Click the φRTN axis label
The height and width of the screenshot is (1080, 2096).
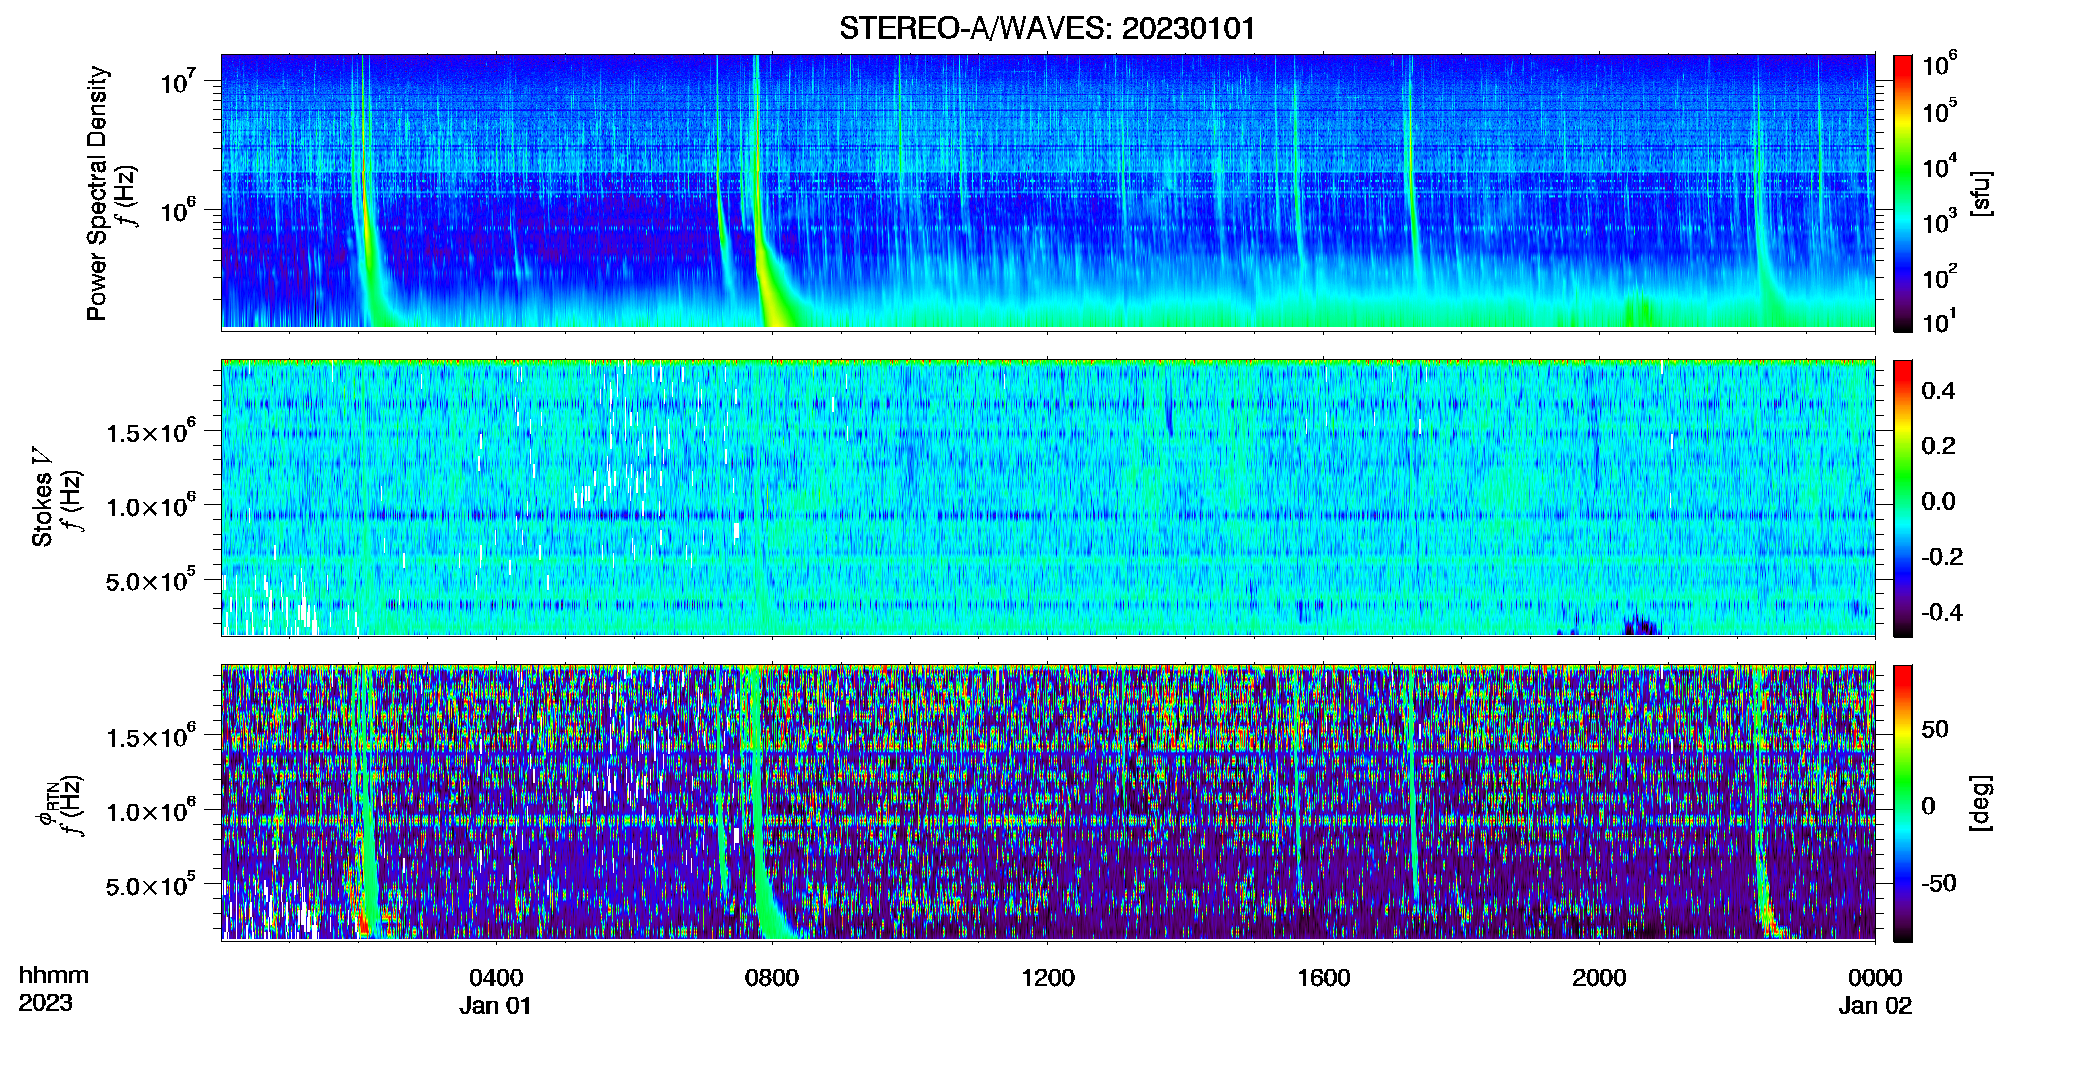click(x=46, y=806)
